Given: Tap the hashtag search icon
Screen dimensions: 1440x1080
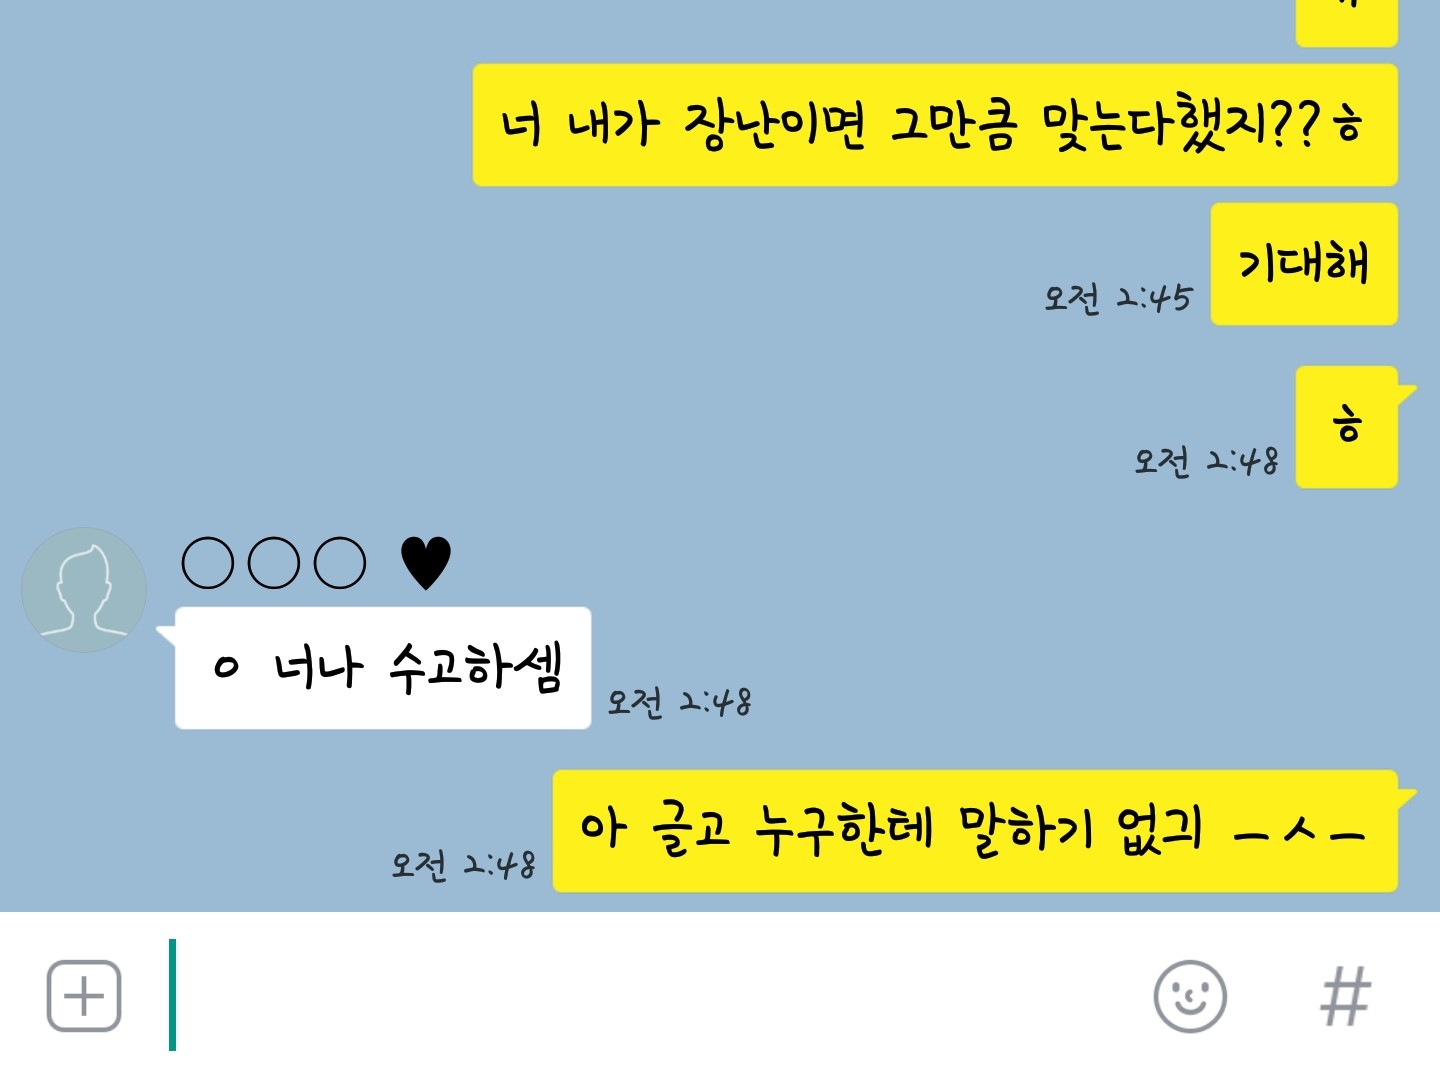Looking at the screenshot, I should pos(1345,996).
